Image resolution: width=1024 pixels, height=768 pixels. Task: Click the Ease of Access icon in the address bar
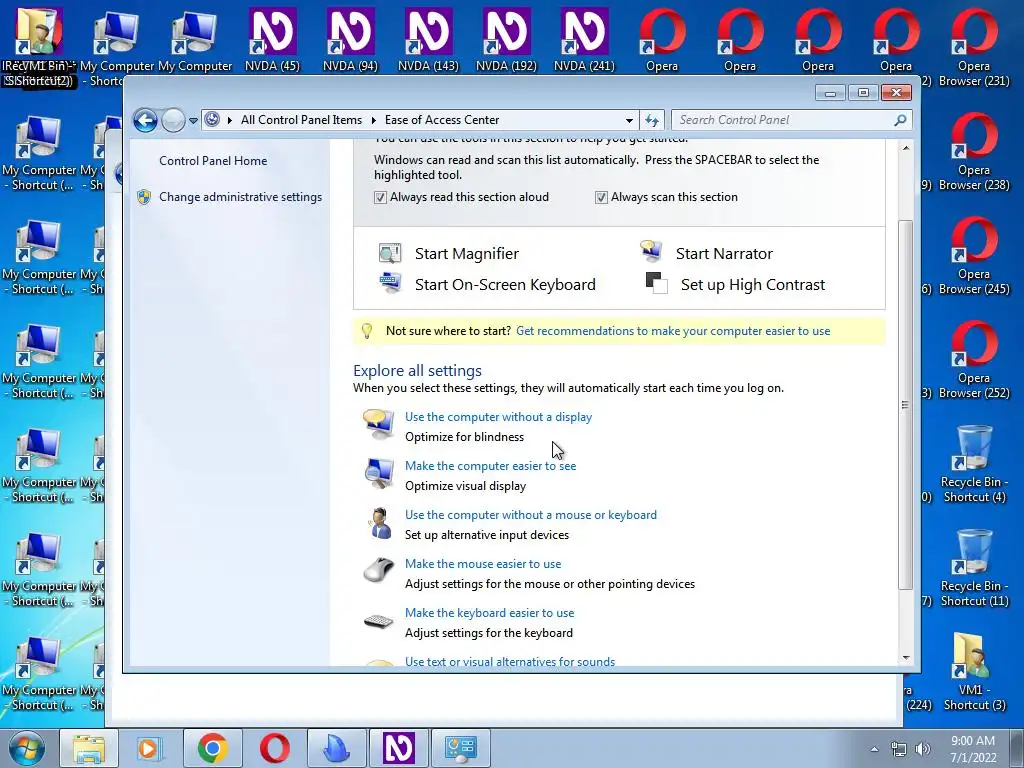[x=212, y=120]
